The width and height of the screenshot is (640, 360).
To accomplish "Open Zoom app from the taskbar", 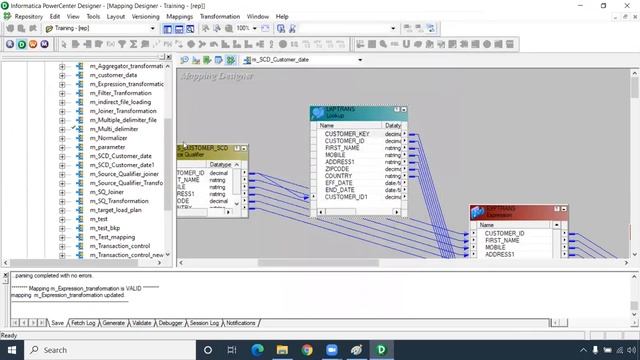I will pos(332,350).
